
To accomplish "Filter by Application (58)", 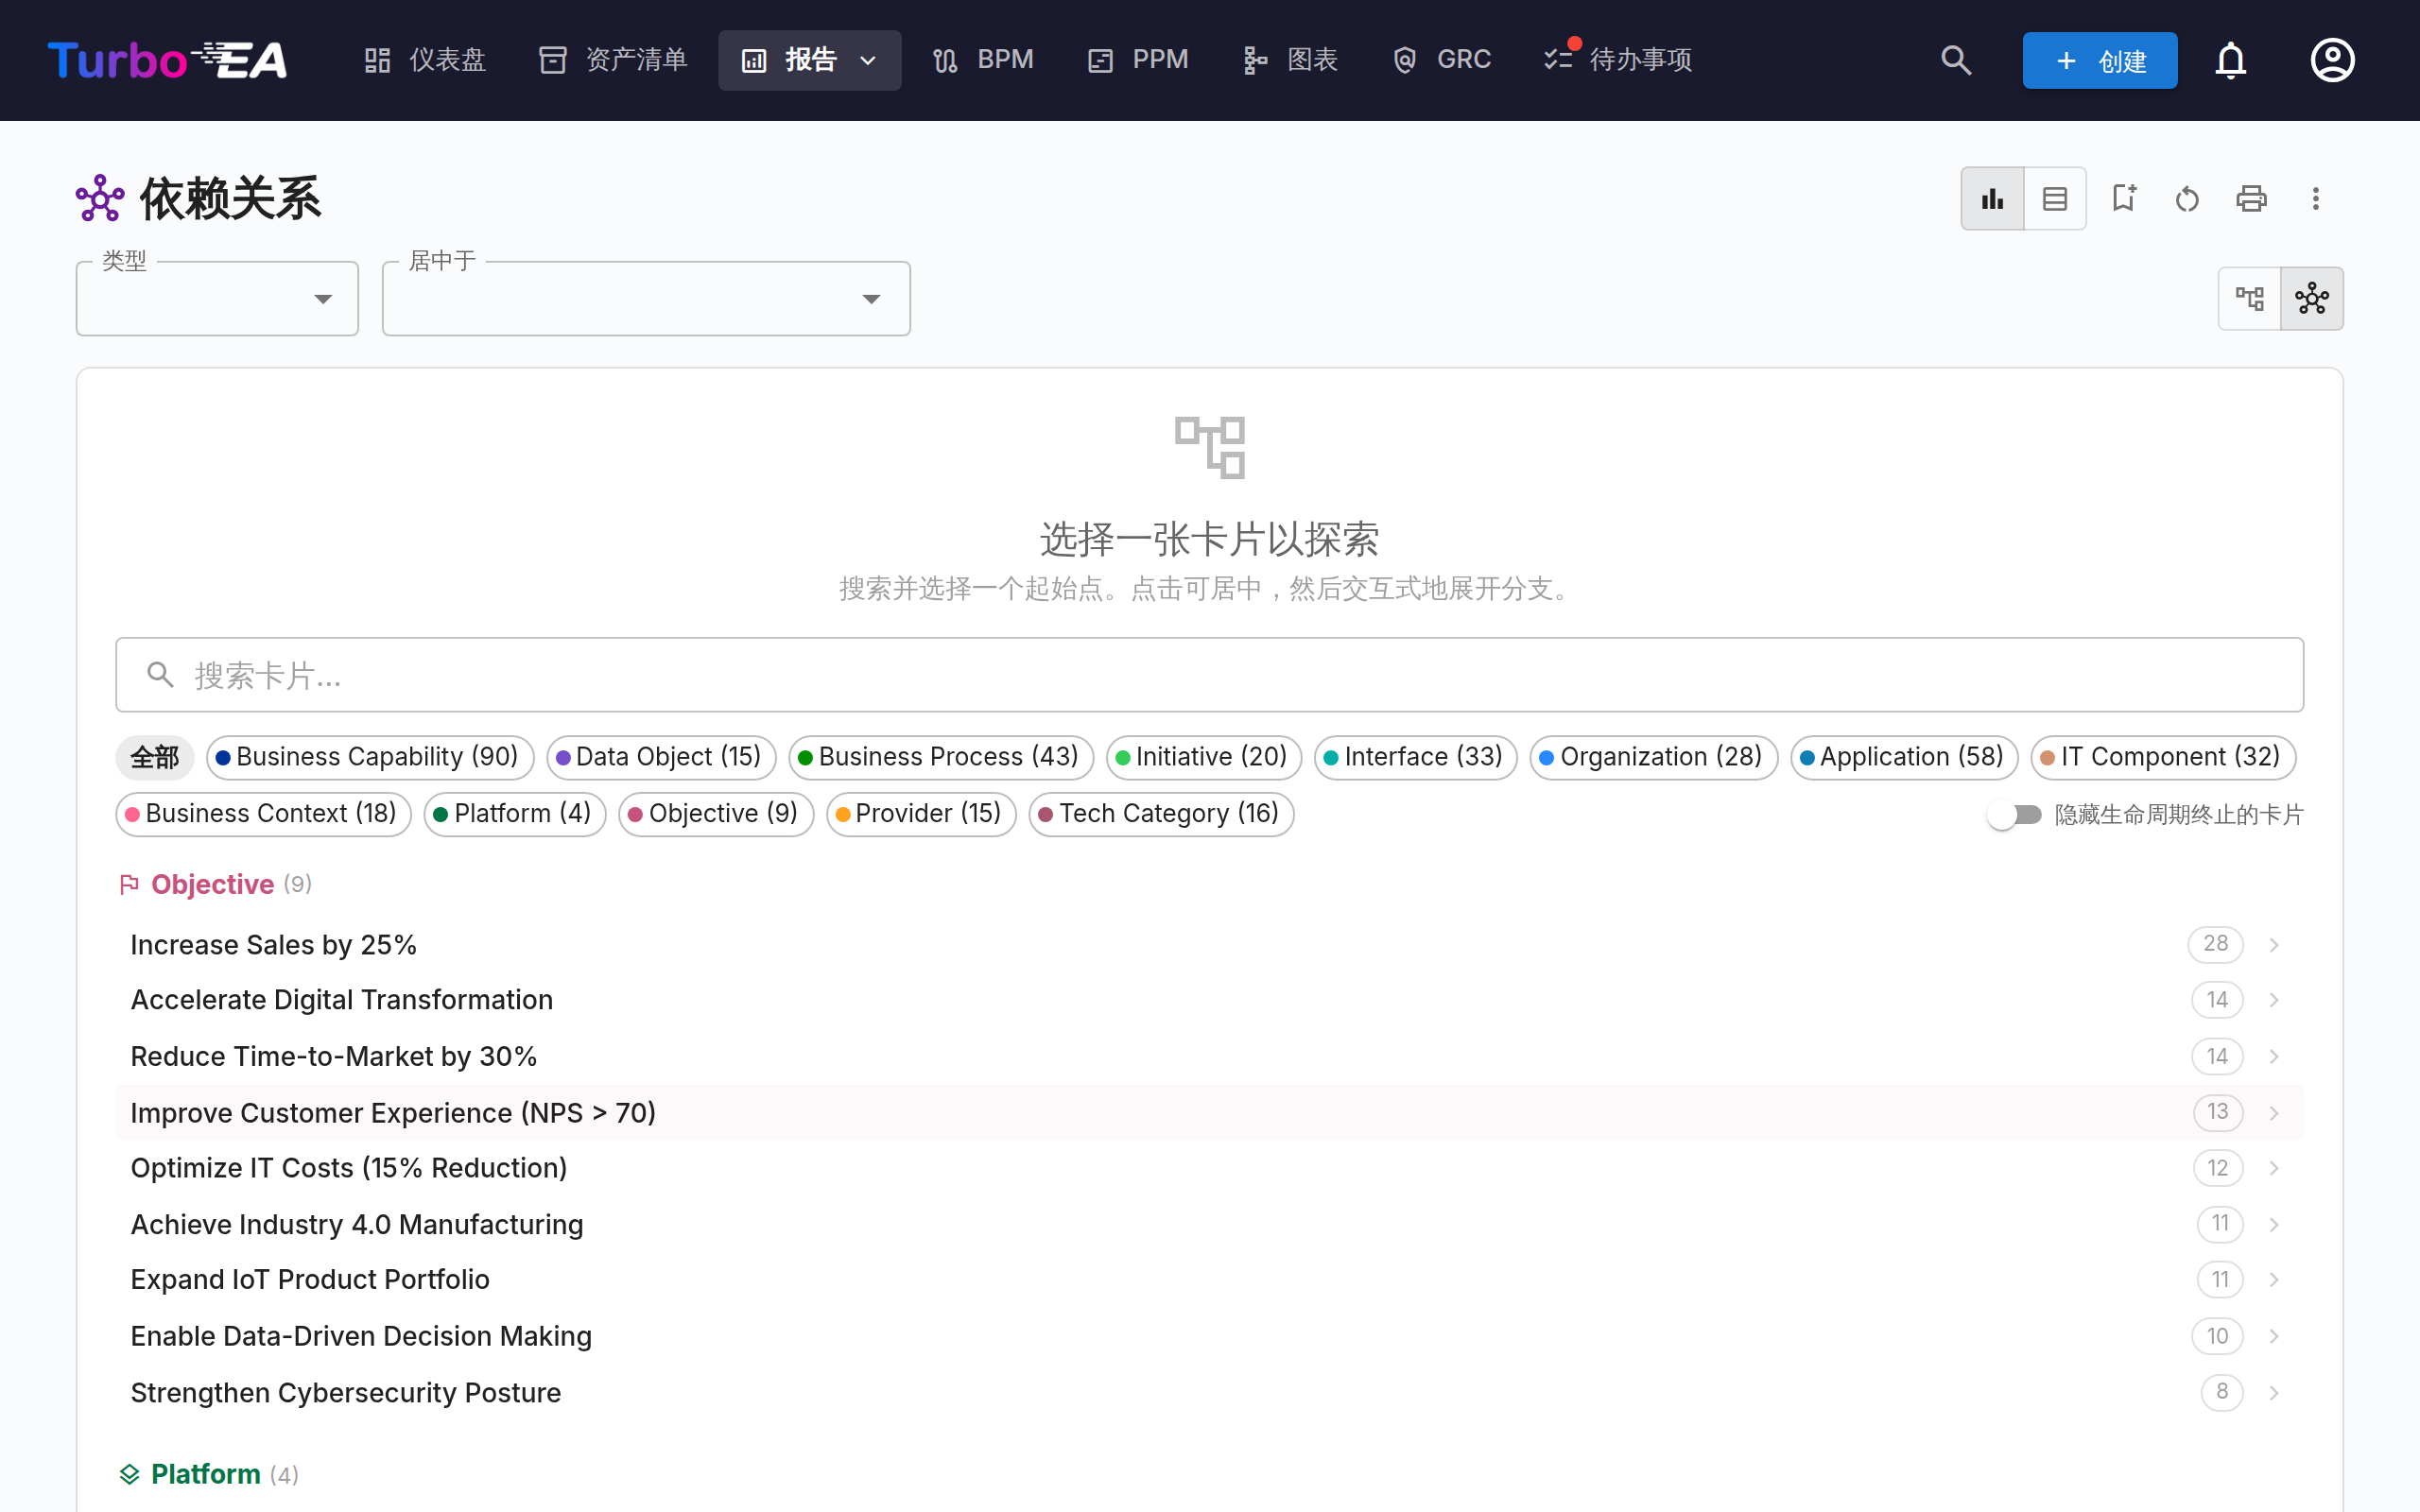I will [1904, 757].
